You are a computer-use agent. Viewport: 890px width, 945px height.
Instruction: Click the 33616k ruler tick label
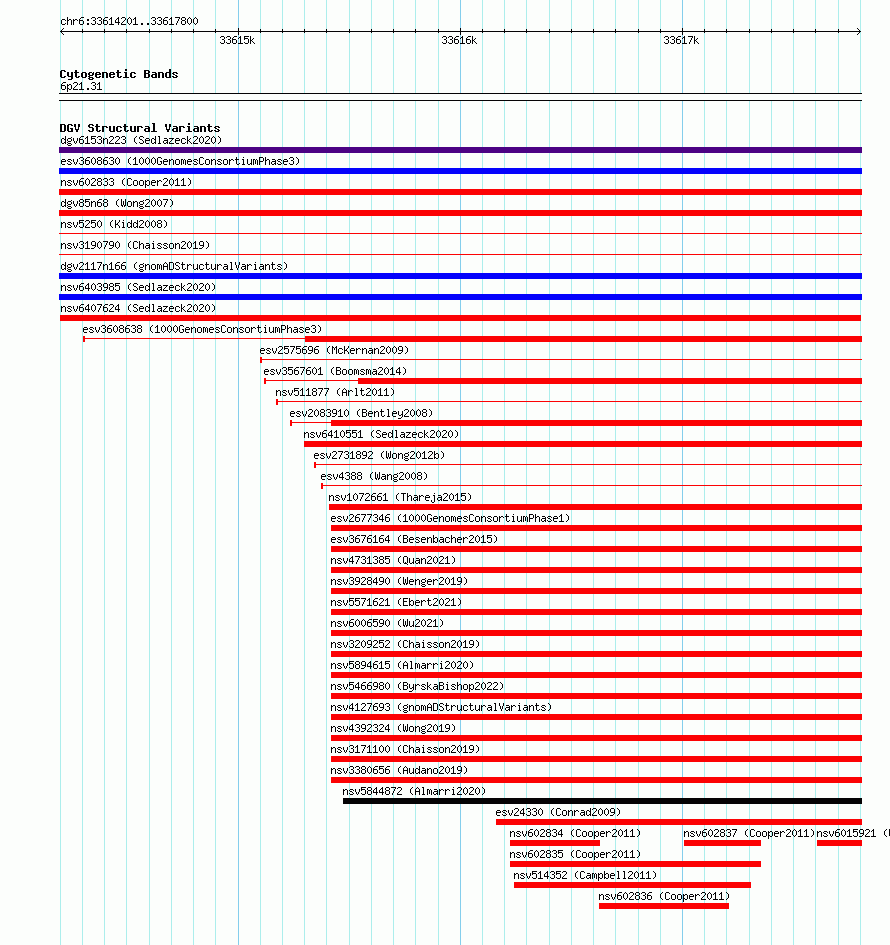[459, 40]
